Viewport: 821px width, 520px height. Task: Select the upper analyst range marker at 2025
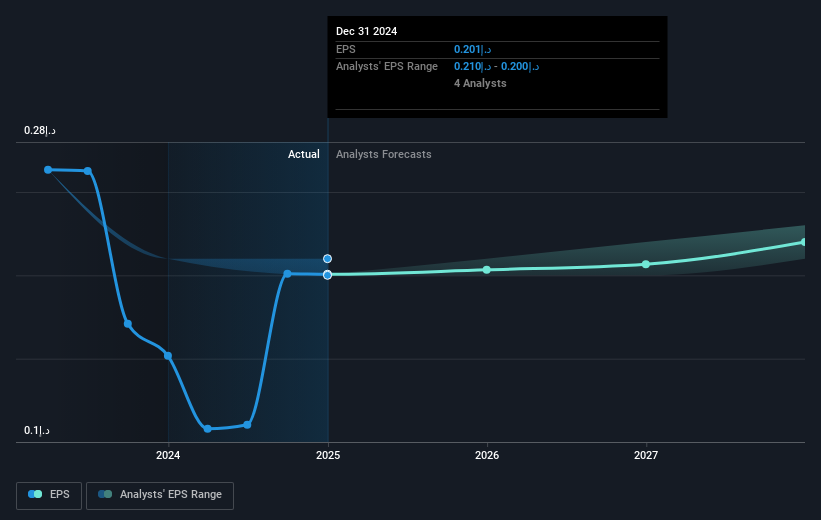point(327,259)
